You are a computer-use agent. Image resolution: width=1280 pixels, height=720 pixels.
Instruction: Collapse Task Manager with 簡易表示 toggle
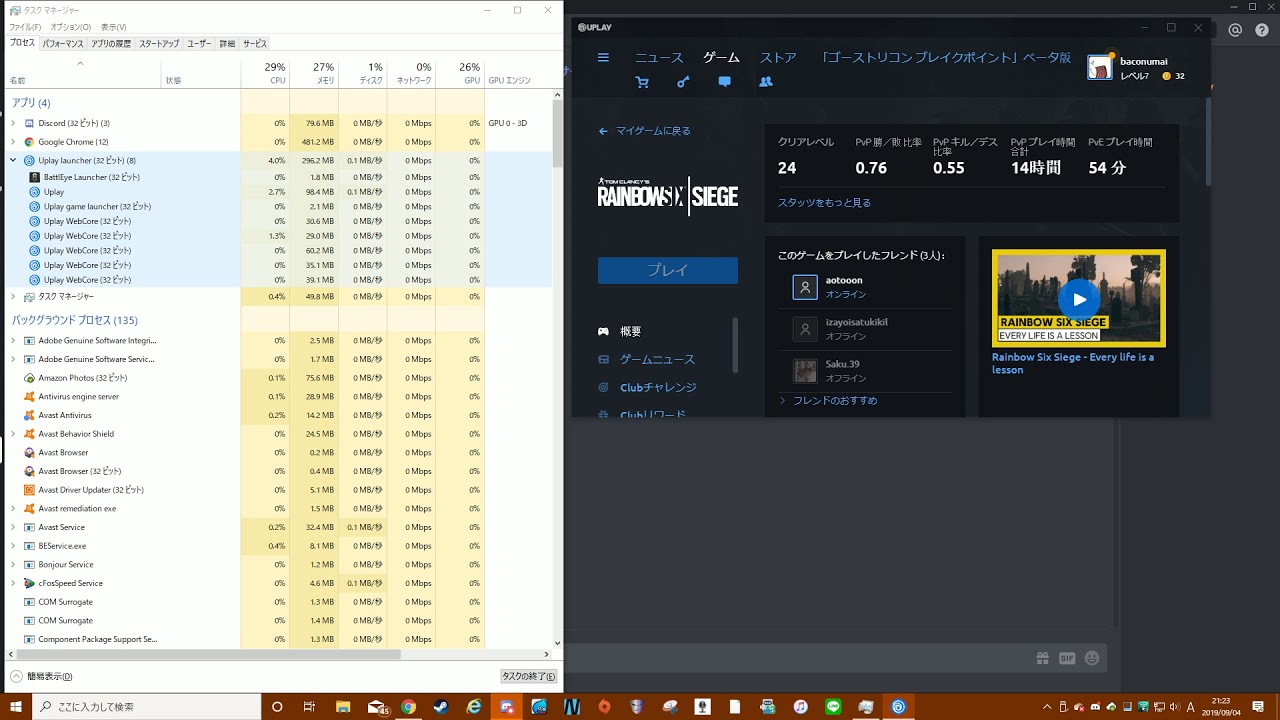pyautogui.click(x=41, y=676)
